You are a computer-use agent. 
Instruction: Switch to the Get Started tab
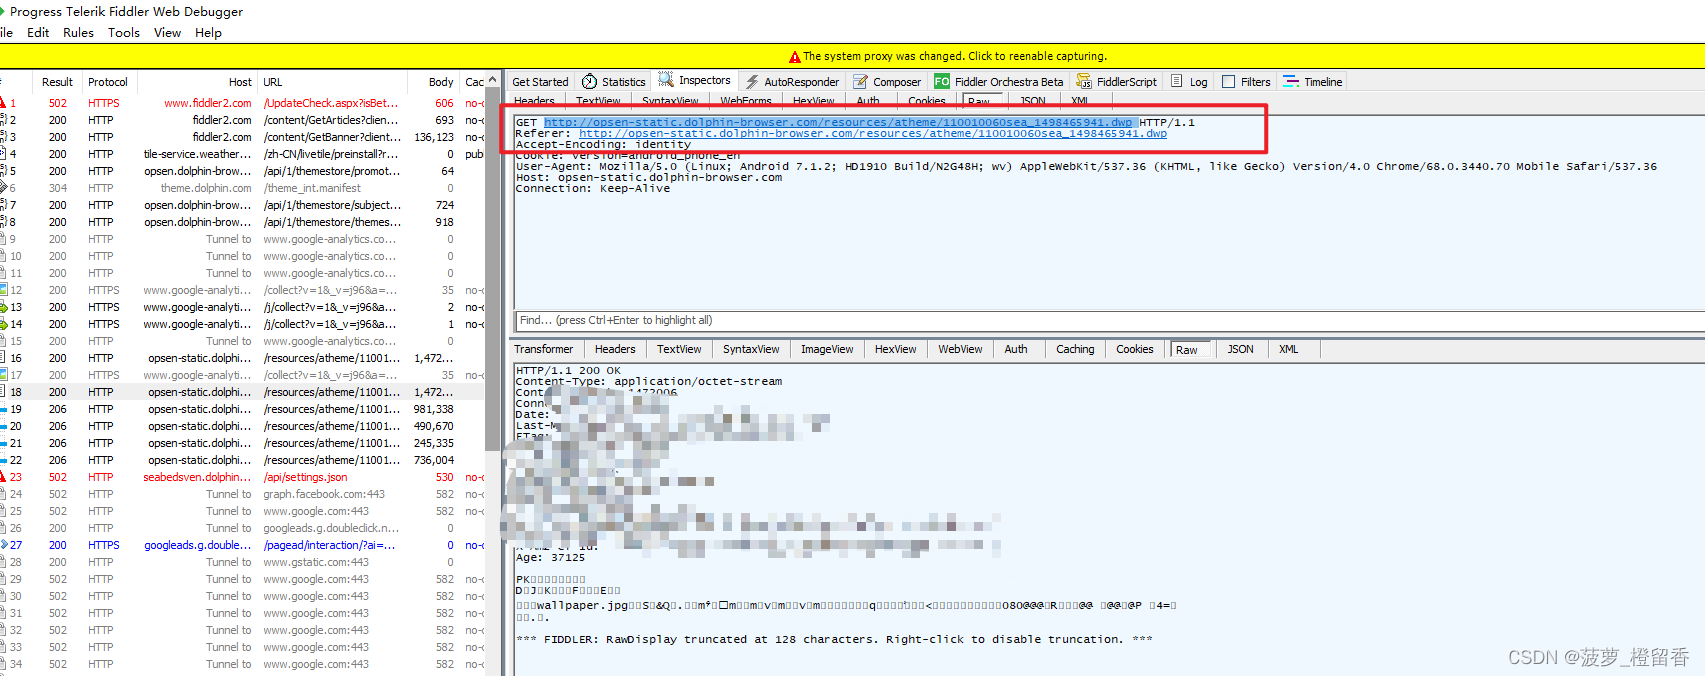coord(540,82)
